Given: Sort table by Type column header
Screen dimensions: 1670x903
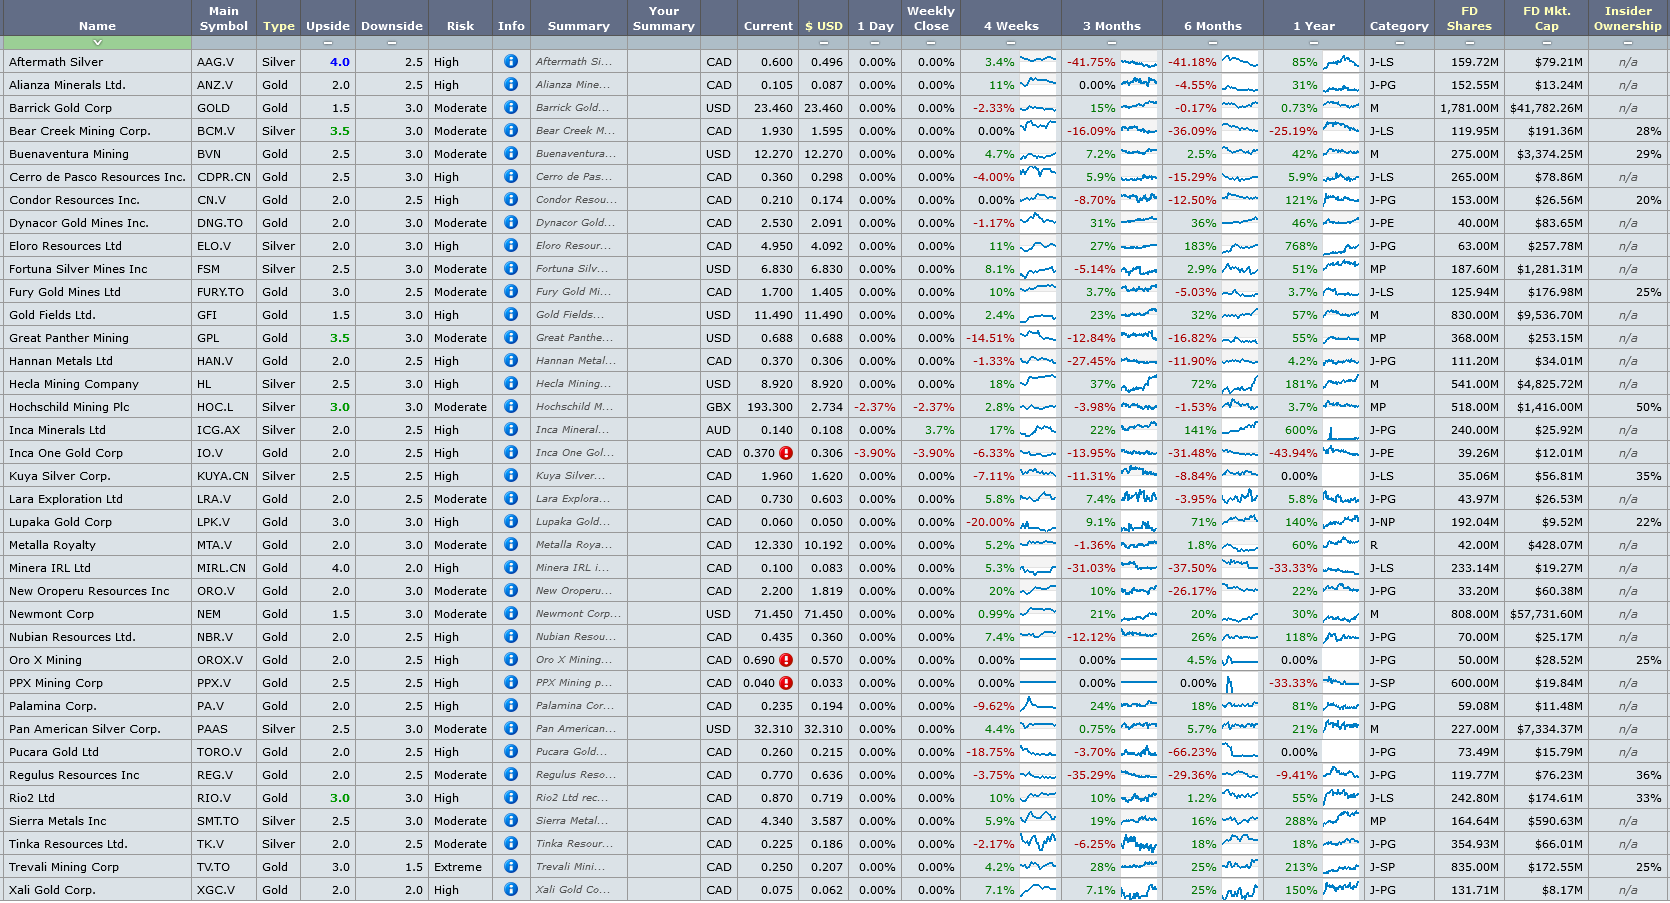Looking at the screenshot, I should tap(279, 26).
